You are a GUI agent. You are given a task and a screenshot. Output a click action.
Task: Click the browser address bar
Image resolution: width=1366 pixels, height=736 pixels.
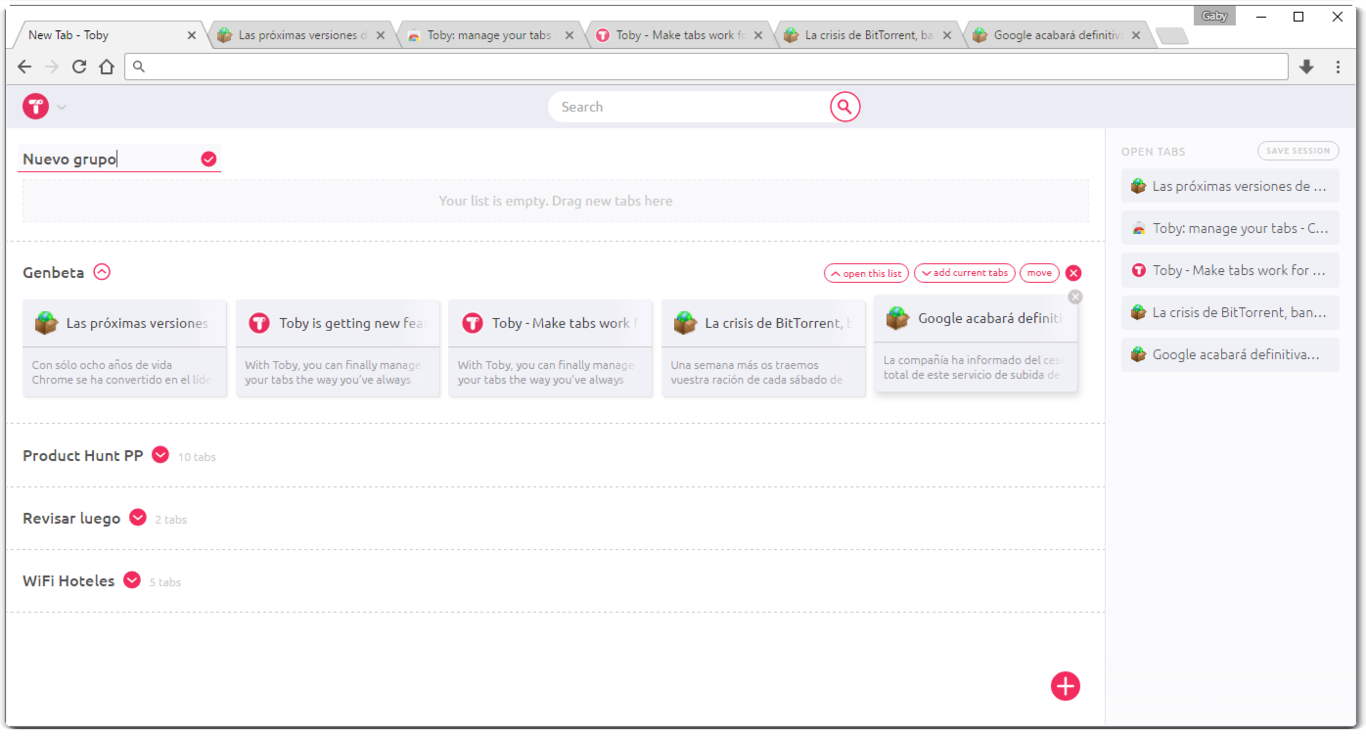706,67
